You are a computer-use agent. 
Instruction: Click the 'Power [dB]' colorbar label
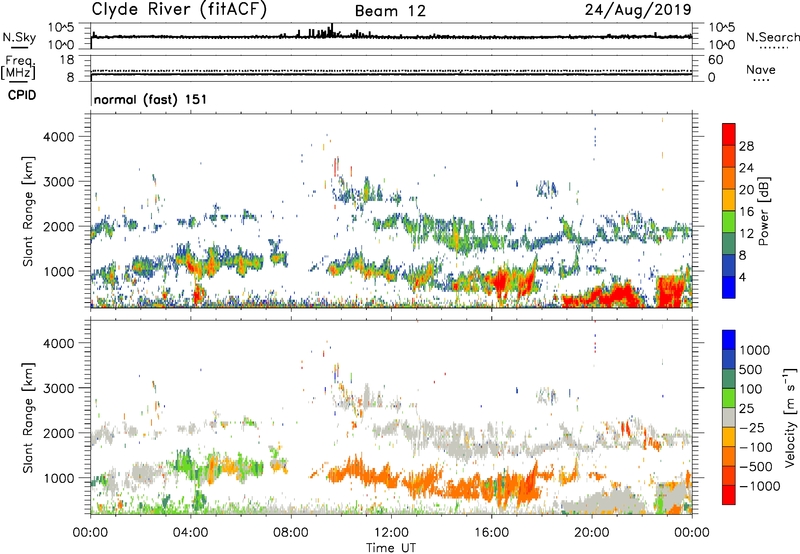click(x=763, y=211)
